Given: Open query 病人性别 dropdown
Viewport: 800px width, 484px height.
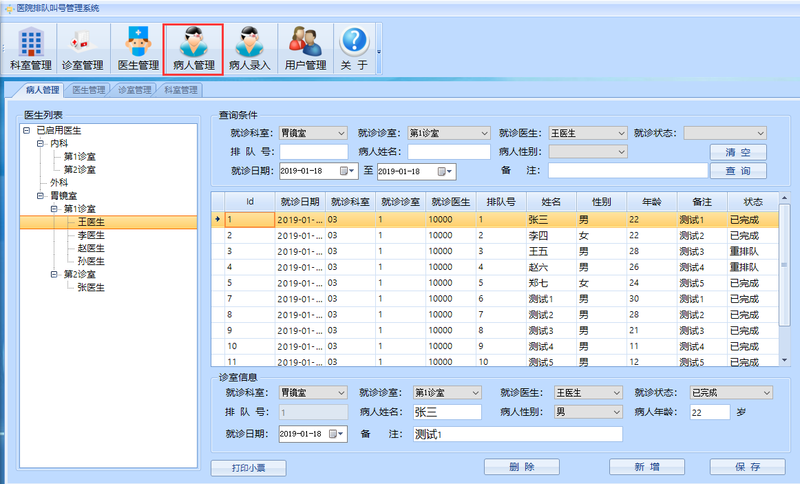Looking at the screenshot, I should point(621,151).
